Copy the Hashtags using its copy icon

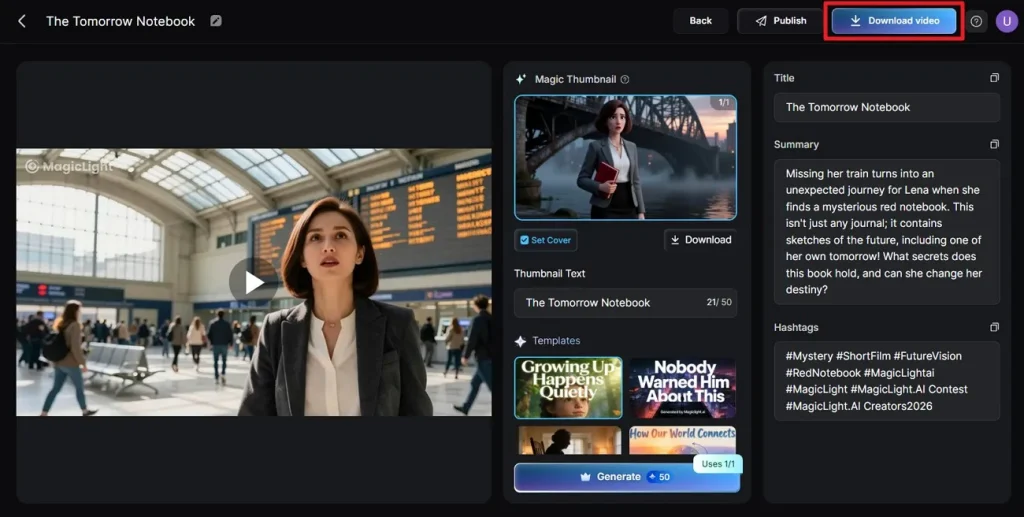coord(994,328)
